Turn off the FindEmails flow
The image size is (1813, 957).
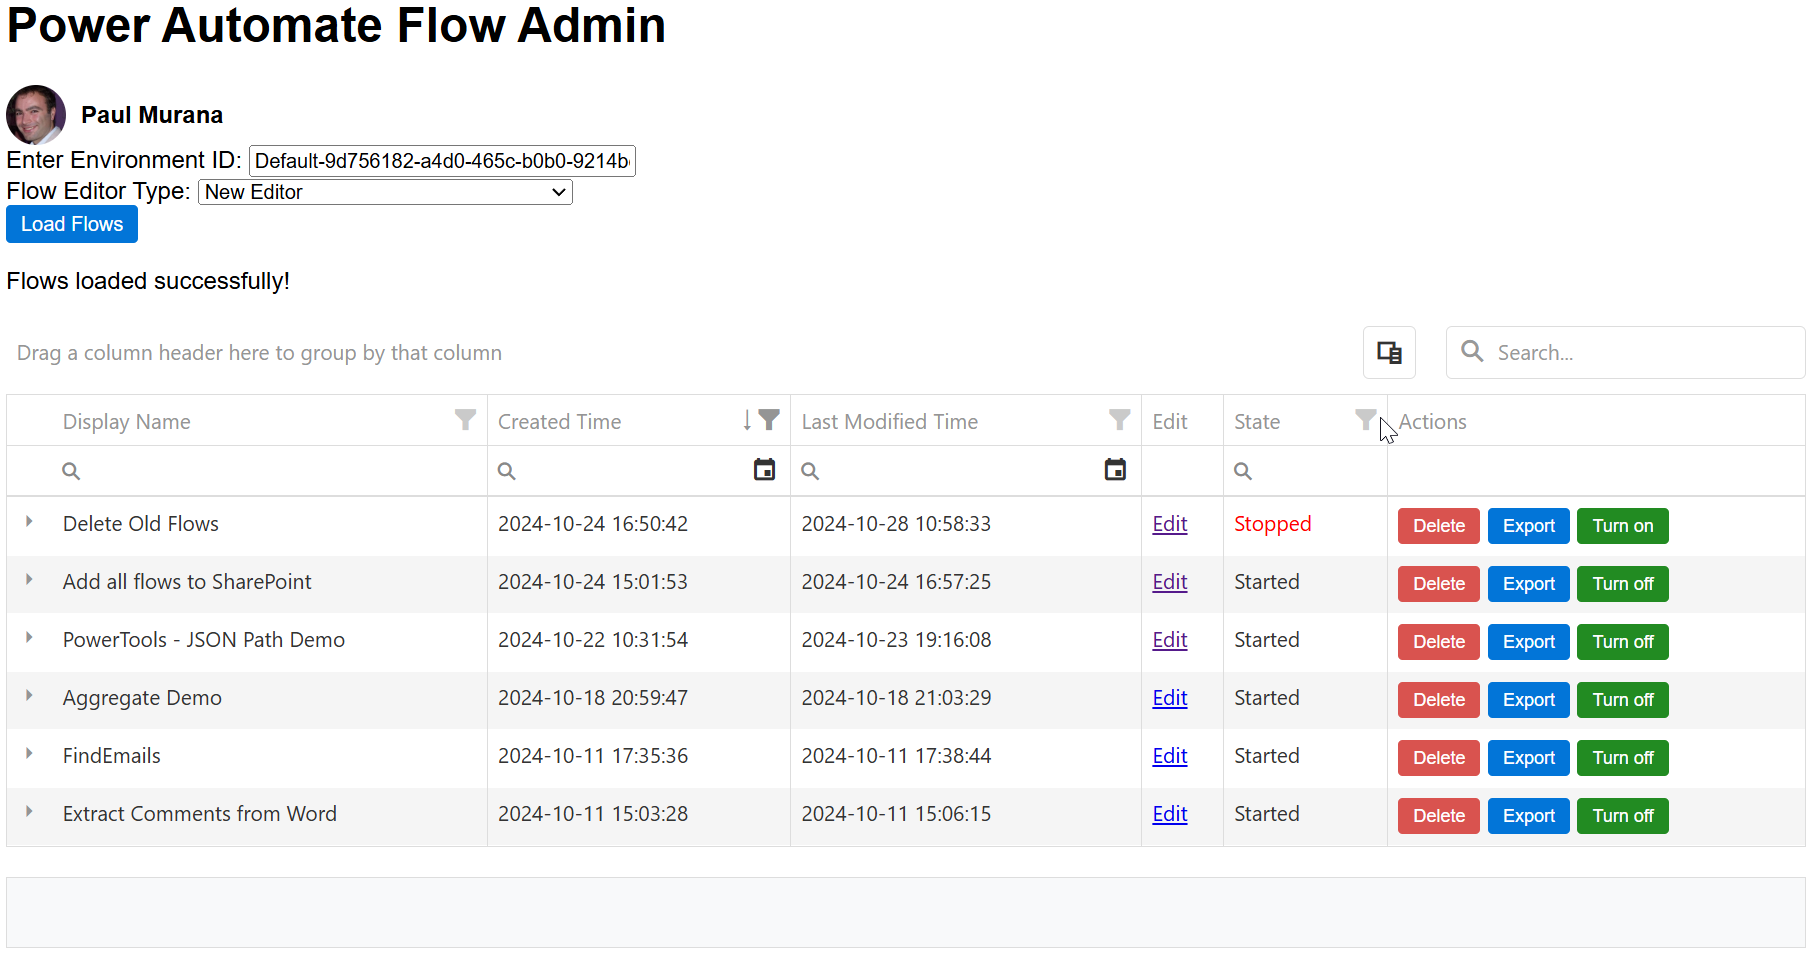tap(1622, 757)
